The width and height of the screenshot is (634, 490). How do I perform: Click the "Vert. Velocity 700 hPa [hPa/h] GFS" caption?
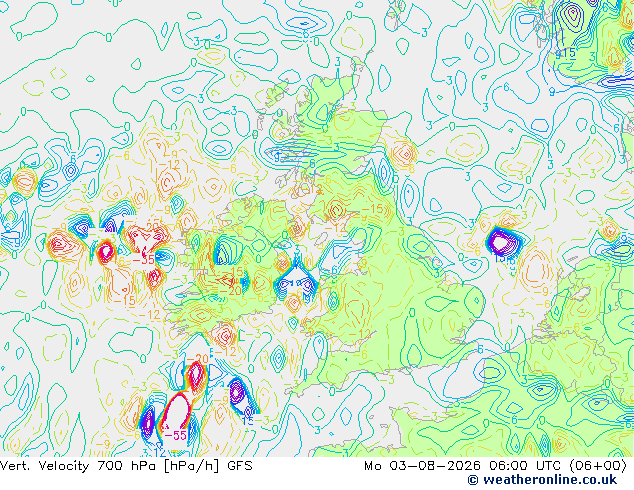[126, 466]
